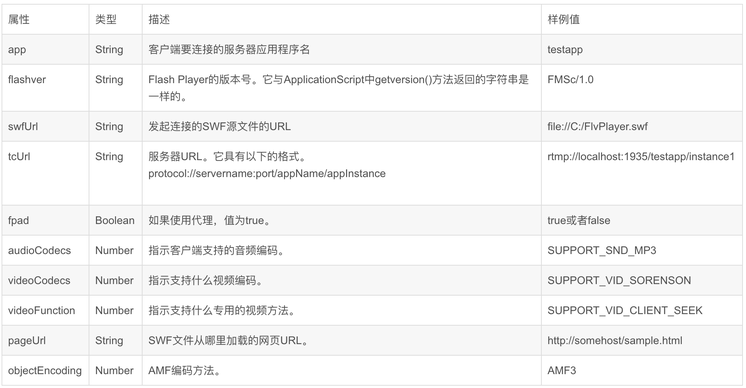Select the 'SUPPORT_SND_MP3' sample value
Screen dimensions: 746x388
click(601, 250)
